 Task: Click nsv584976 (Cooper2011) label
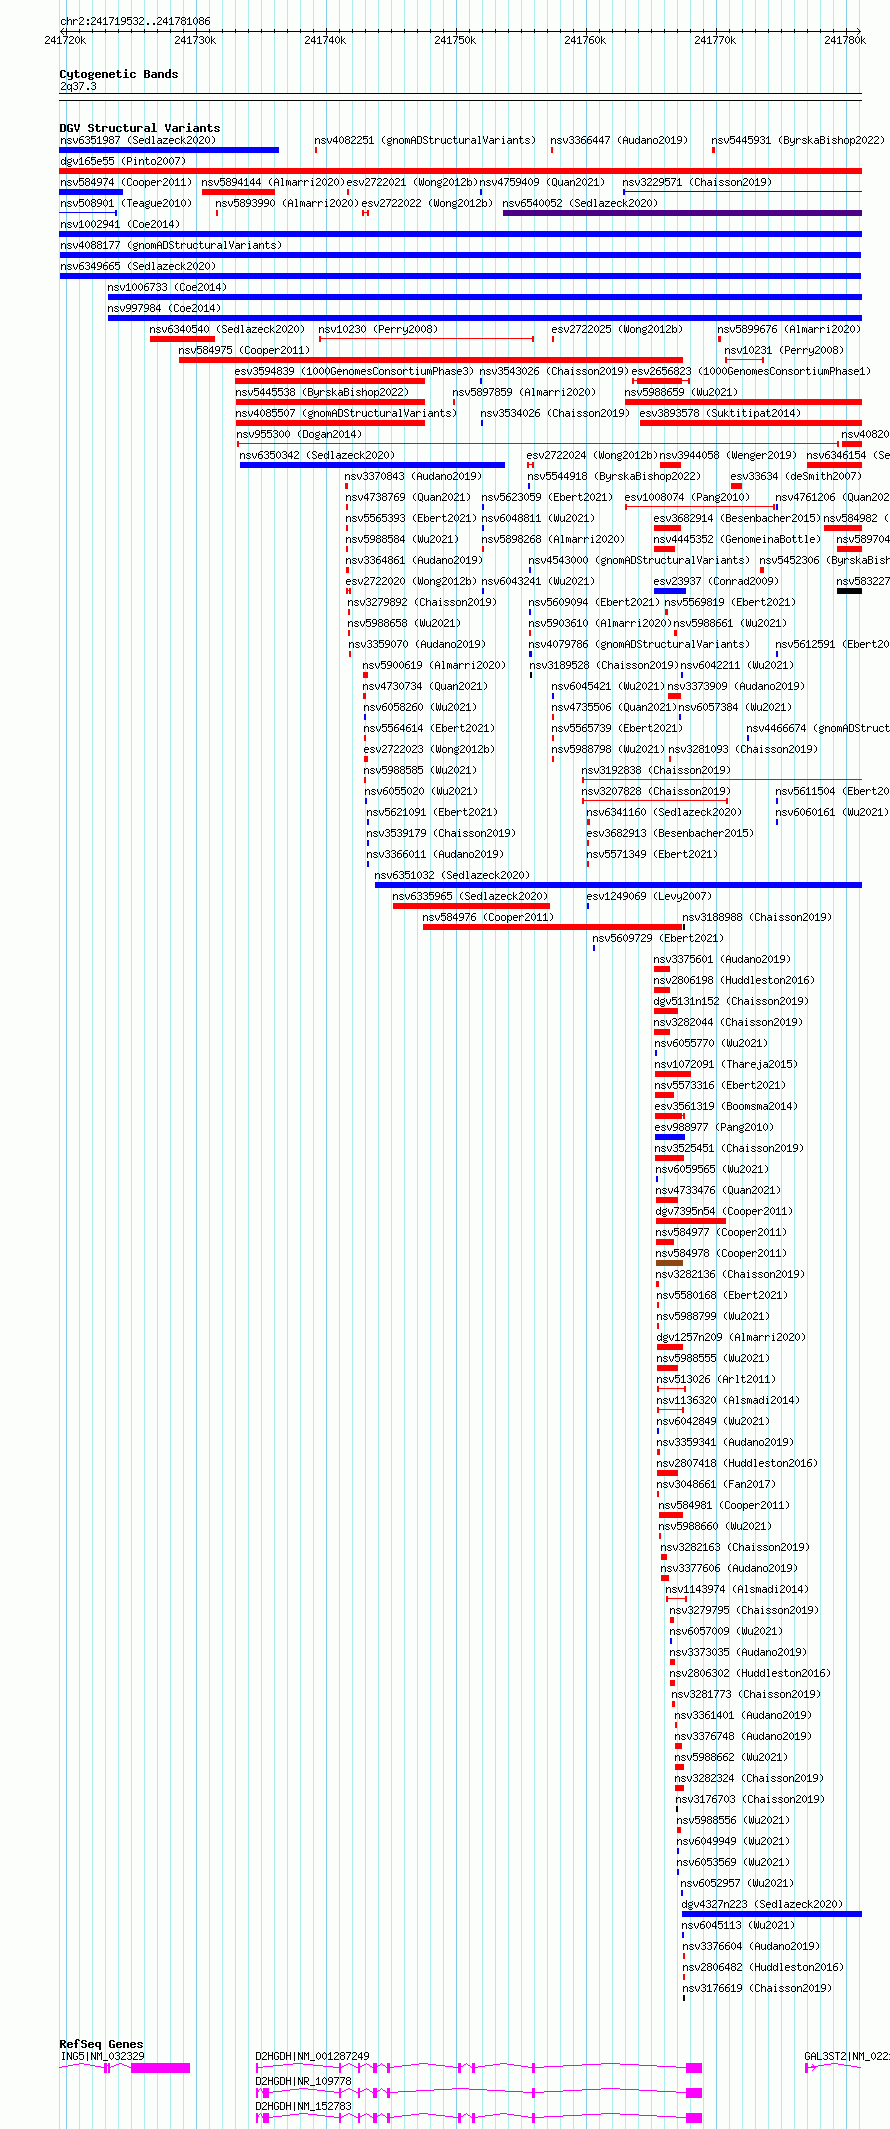coord(488,917)
